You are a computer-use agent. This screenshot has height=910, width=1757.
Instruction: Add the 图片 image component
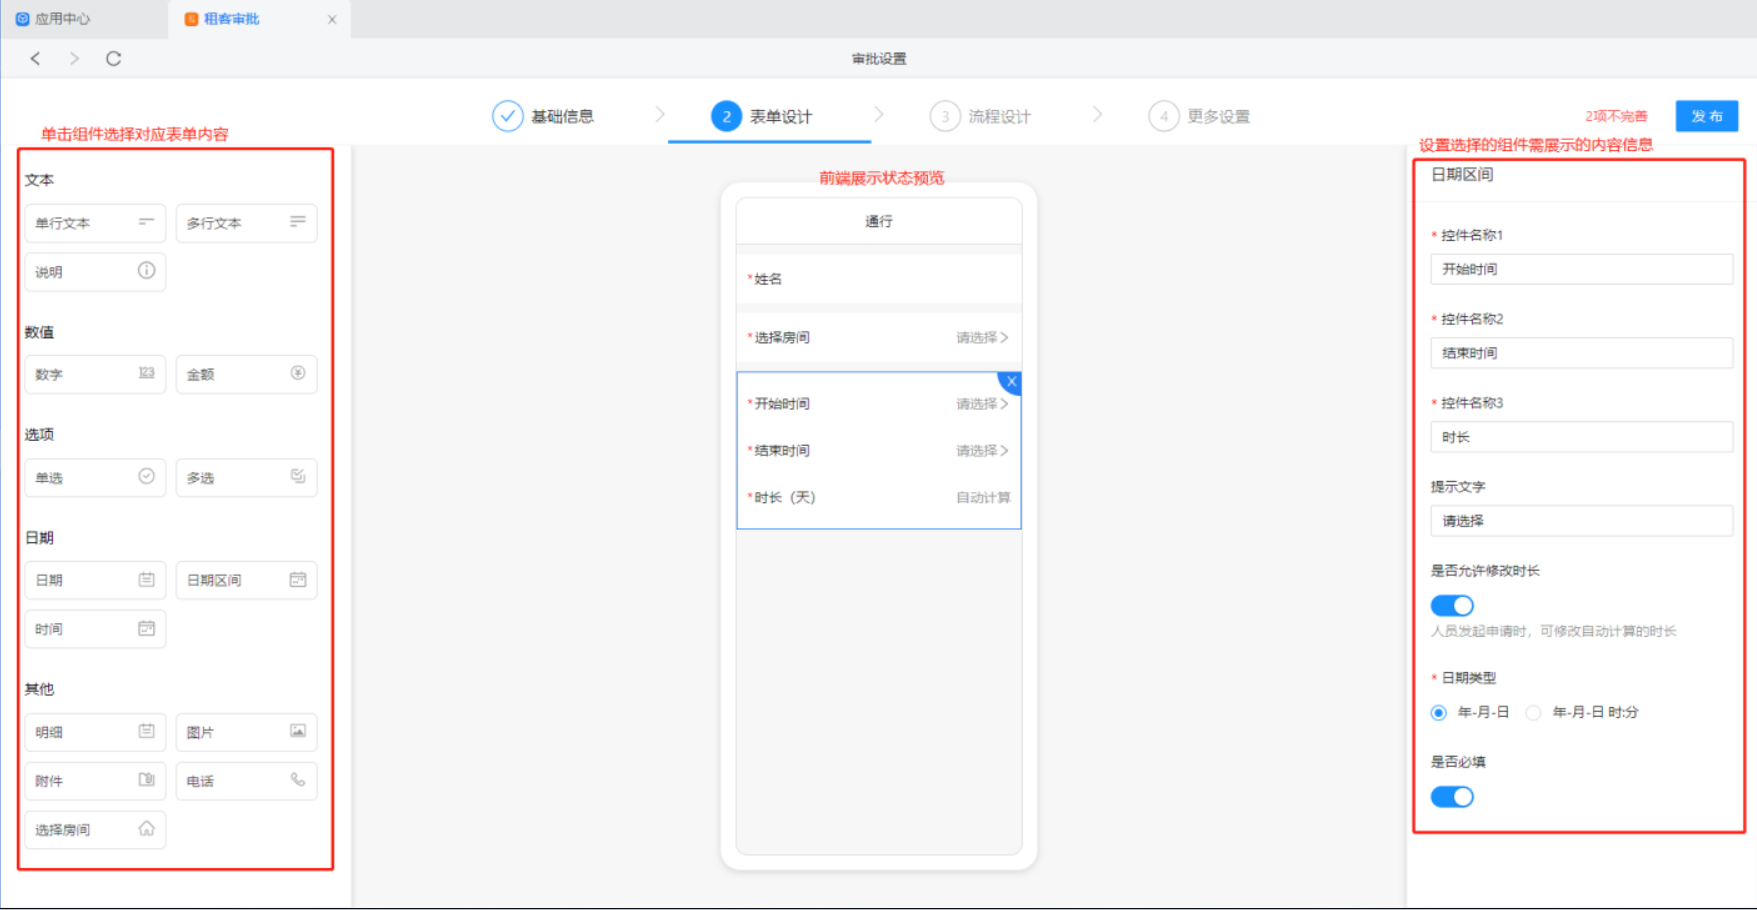coord(246,732)
